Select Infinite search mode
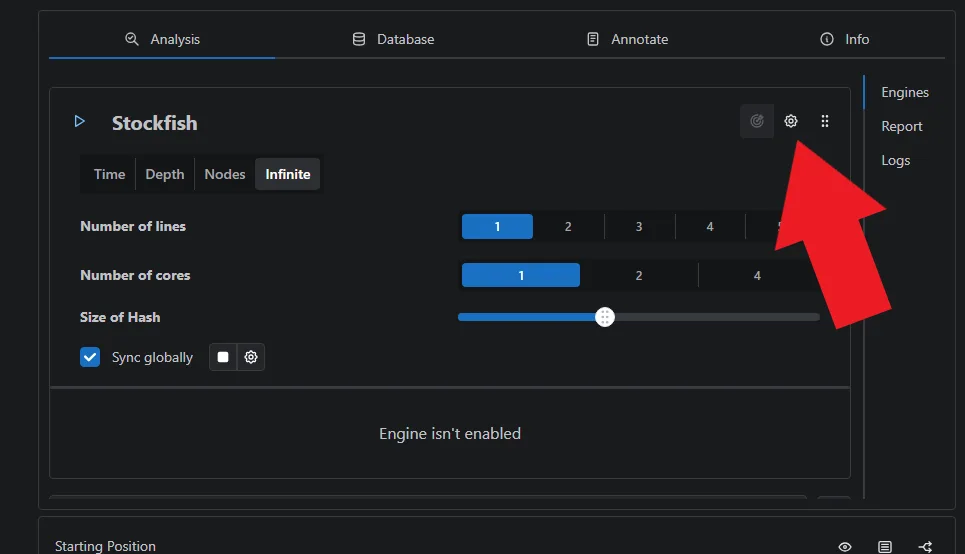 (x=288, y=174)
